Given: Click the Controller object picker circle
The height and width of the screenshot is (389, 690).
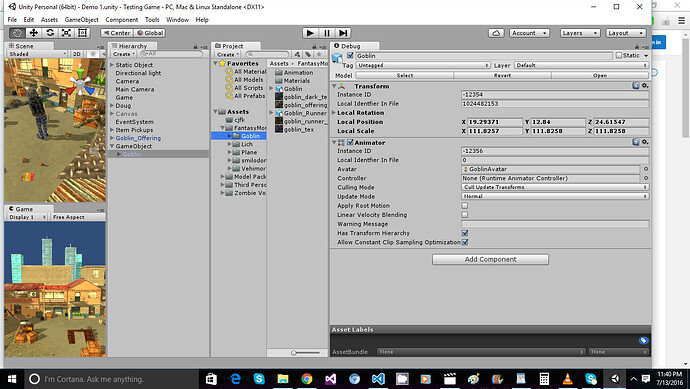Looking at the screenshot, I should click(646, 178).
